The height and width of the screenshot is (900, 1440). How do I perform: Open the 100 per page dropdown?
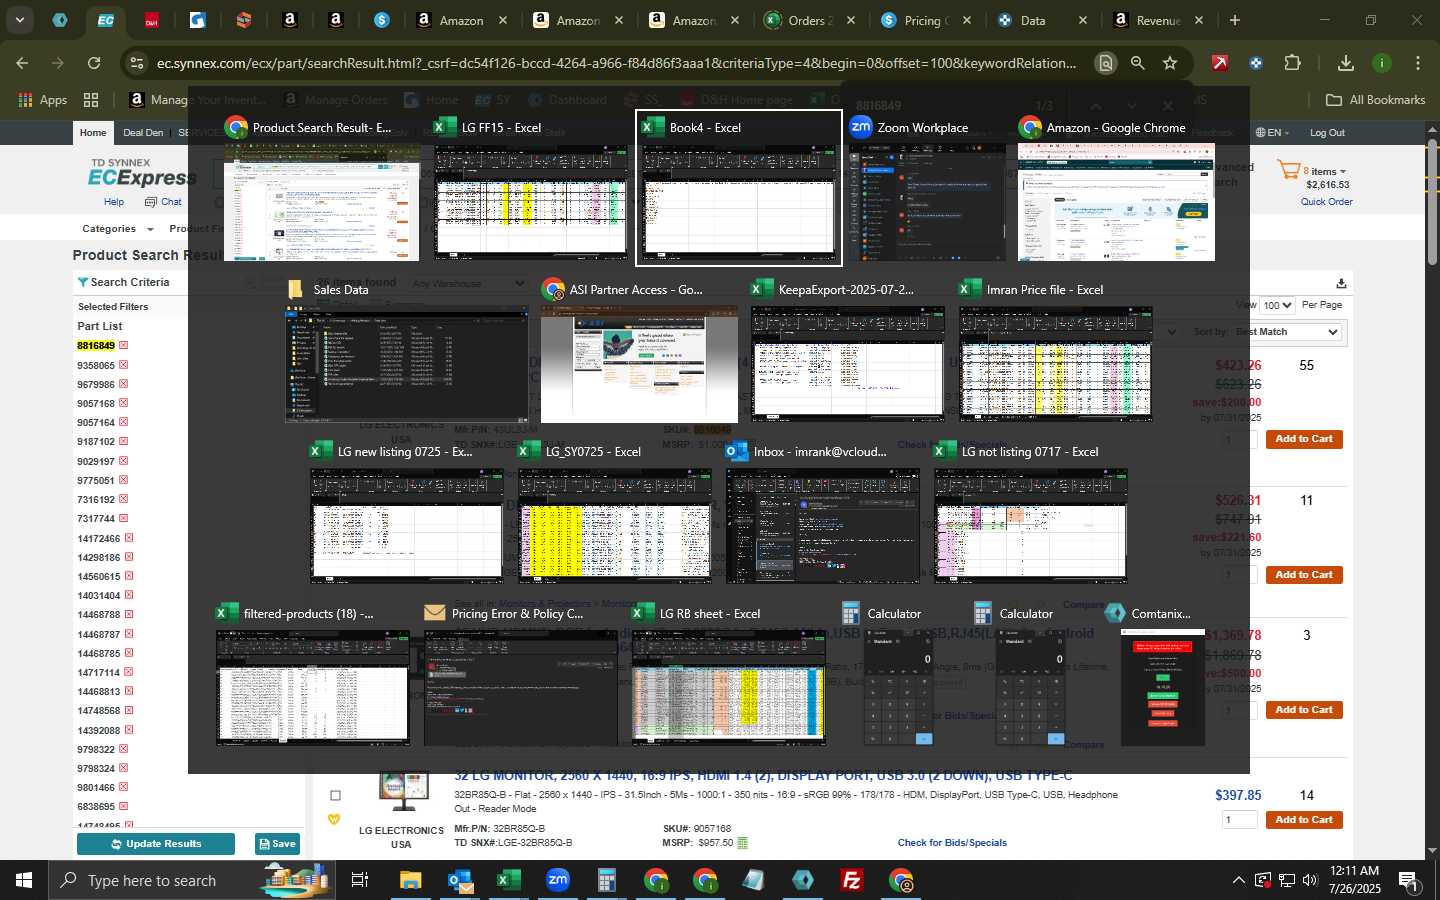[x=1277, y=305]
